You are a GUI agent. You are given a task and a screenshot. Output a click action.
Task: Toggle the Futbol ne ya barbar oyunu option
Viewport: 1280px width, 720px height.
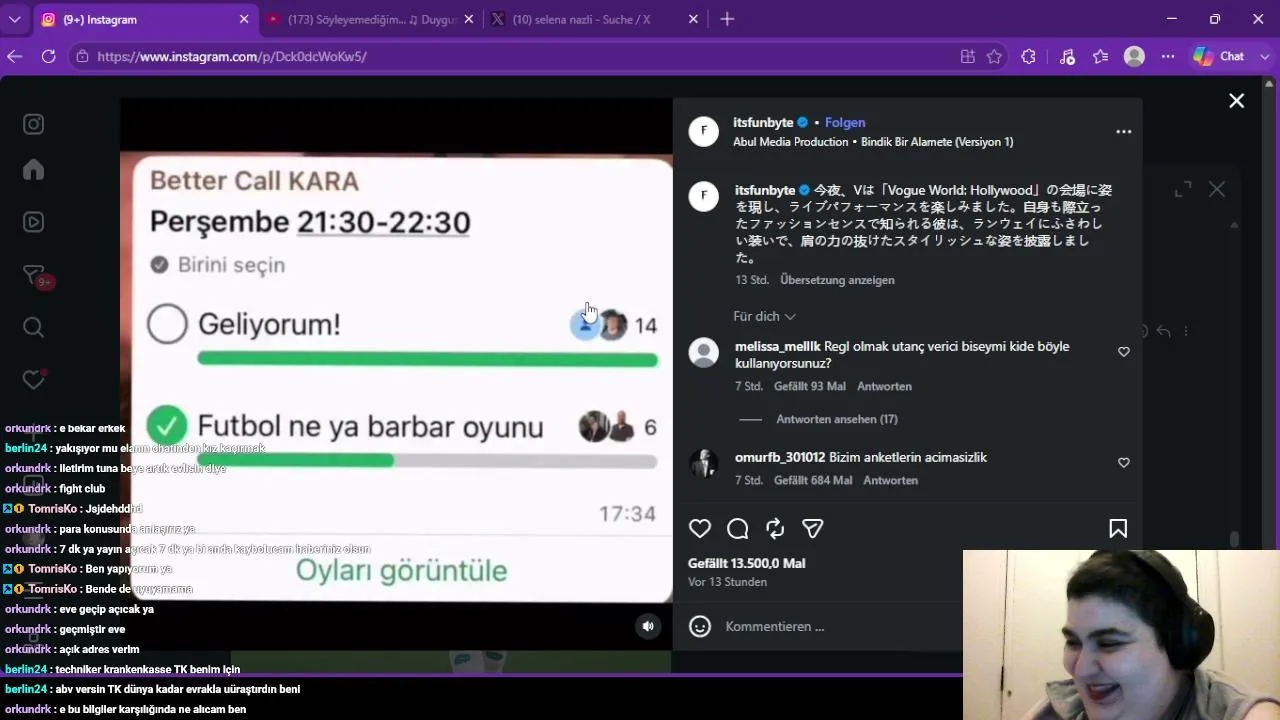[167, 427]
